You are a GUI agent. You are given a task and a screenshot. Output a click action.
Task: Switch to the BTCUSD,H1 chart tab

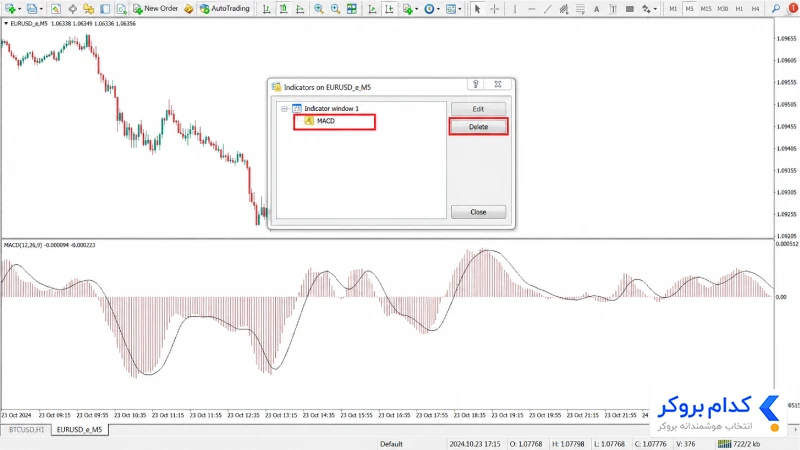click(27, 430)
